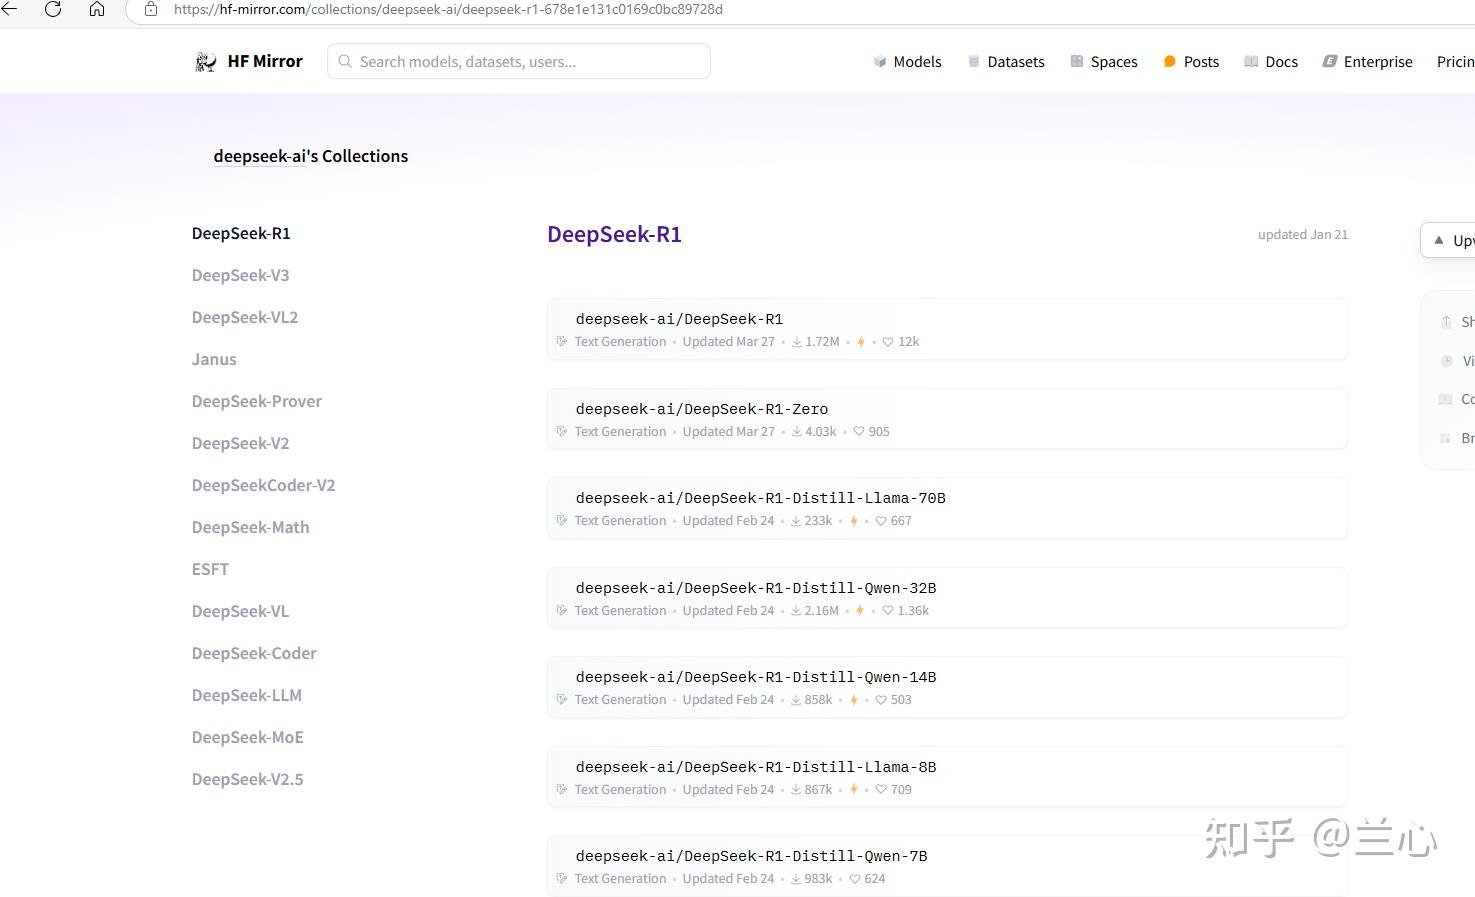
Task: Click heart icon beside 1.36k likes
Action: (888, 611)
